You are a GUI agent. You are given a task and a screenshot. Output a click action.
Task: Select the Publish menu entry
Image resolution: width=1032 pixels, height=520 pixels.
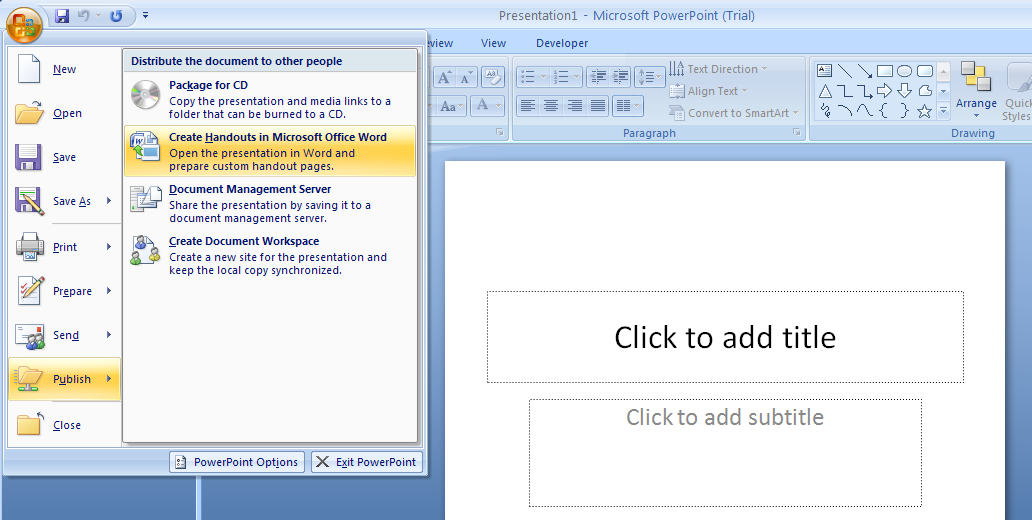point(64,379)
